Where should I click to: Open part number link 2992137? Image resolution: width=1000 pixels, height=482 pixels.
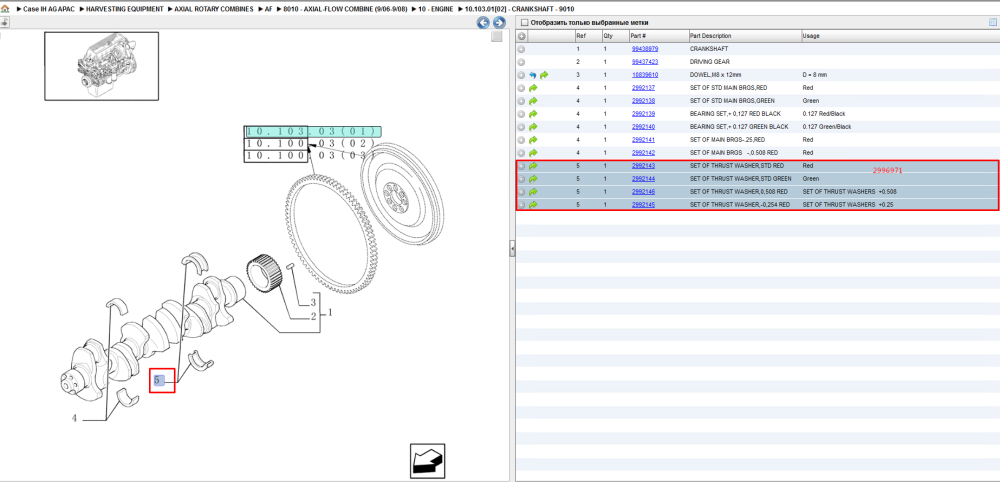643,88
